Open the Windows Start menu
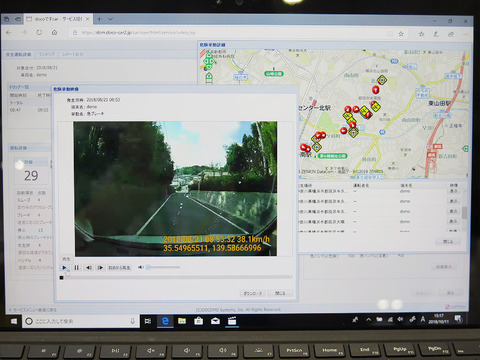Viewport: 480px width, 360px height. 14,321
